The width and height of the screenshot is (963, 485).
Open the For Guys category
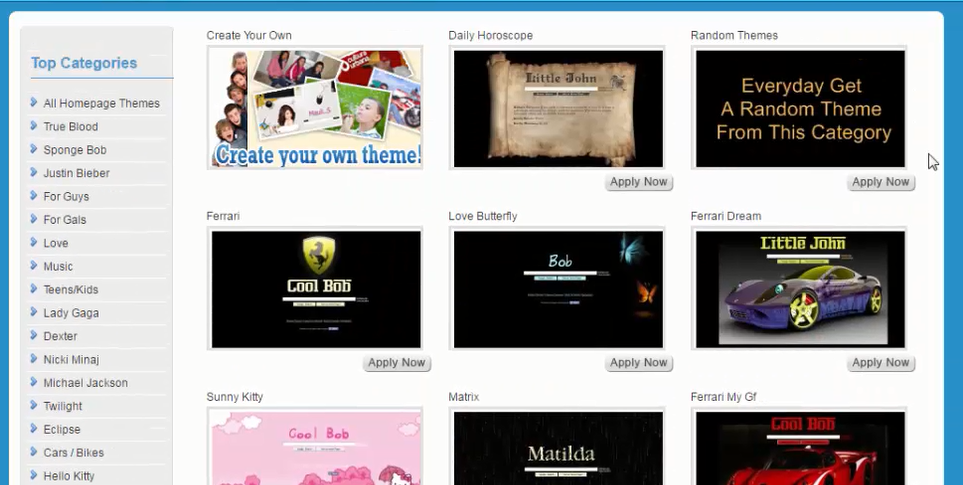pyautogui.click(x=66, y=196)
